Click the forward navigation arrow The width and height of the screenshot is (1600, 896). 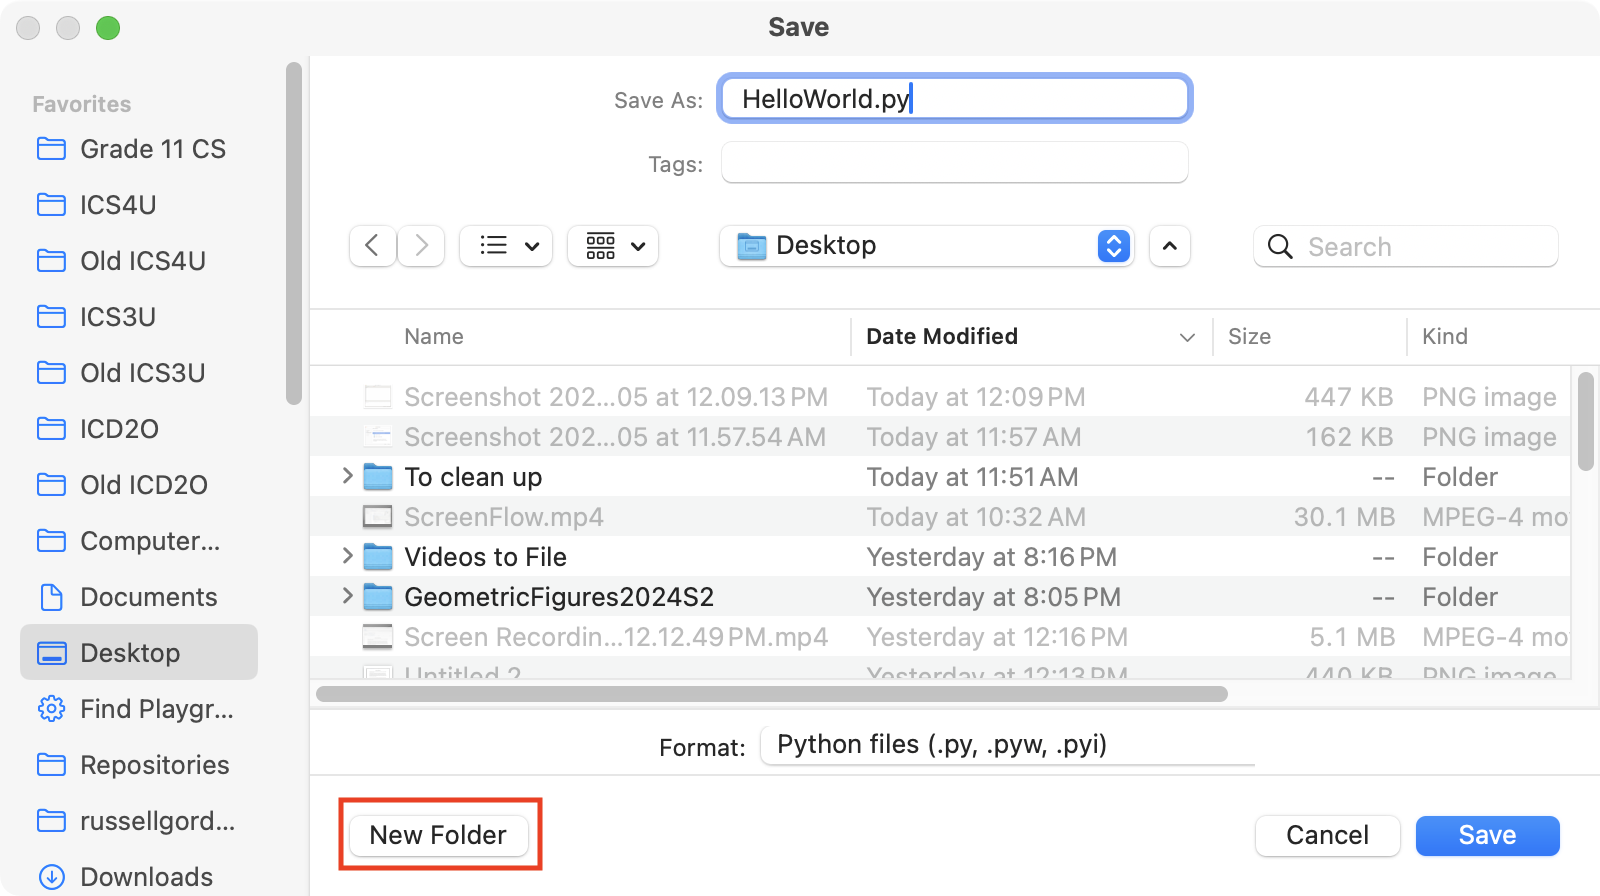click(421, 246)
